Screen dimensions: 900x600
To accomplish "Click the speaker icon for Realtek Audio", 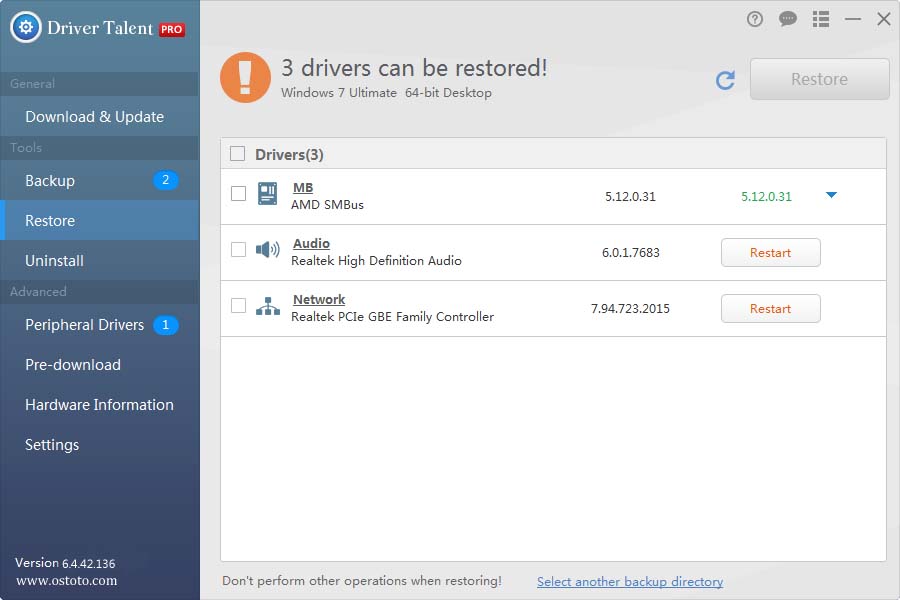I will 267,249.
